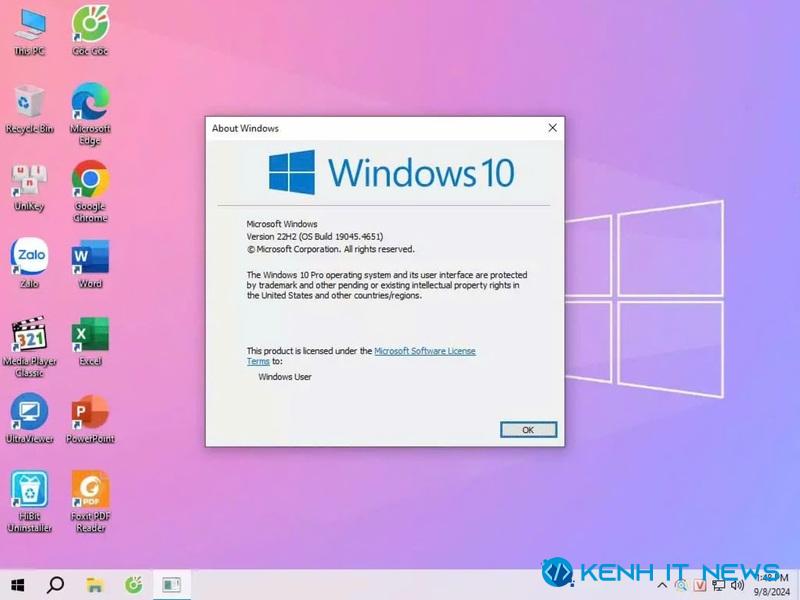This screenshot has height=600, width=800.
Task: Select the UniKey desktop shortcut
Action: pyautogui.click(x=29, y=187)
